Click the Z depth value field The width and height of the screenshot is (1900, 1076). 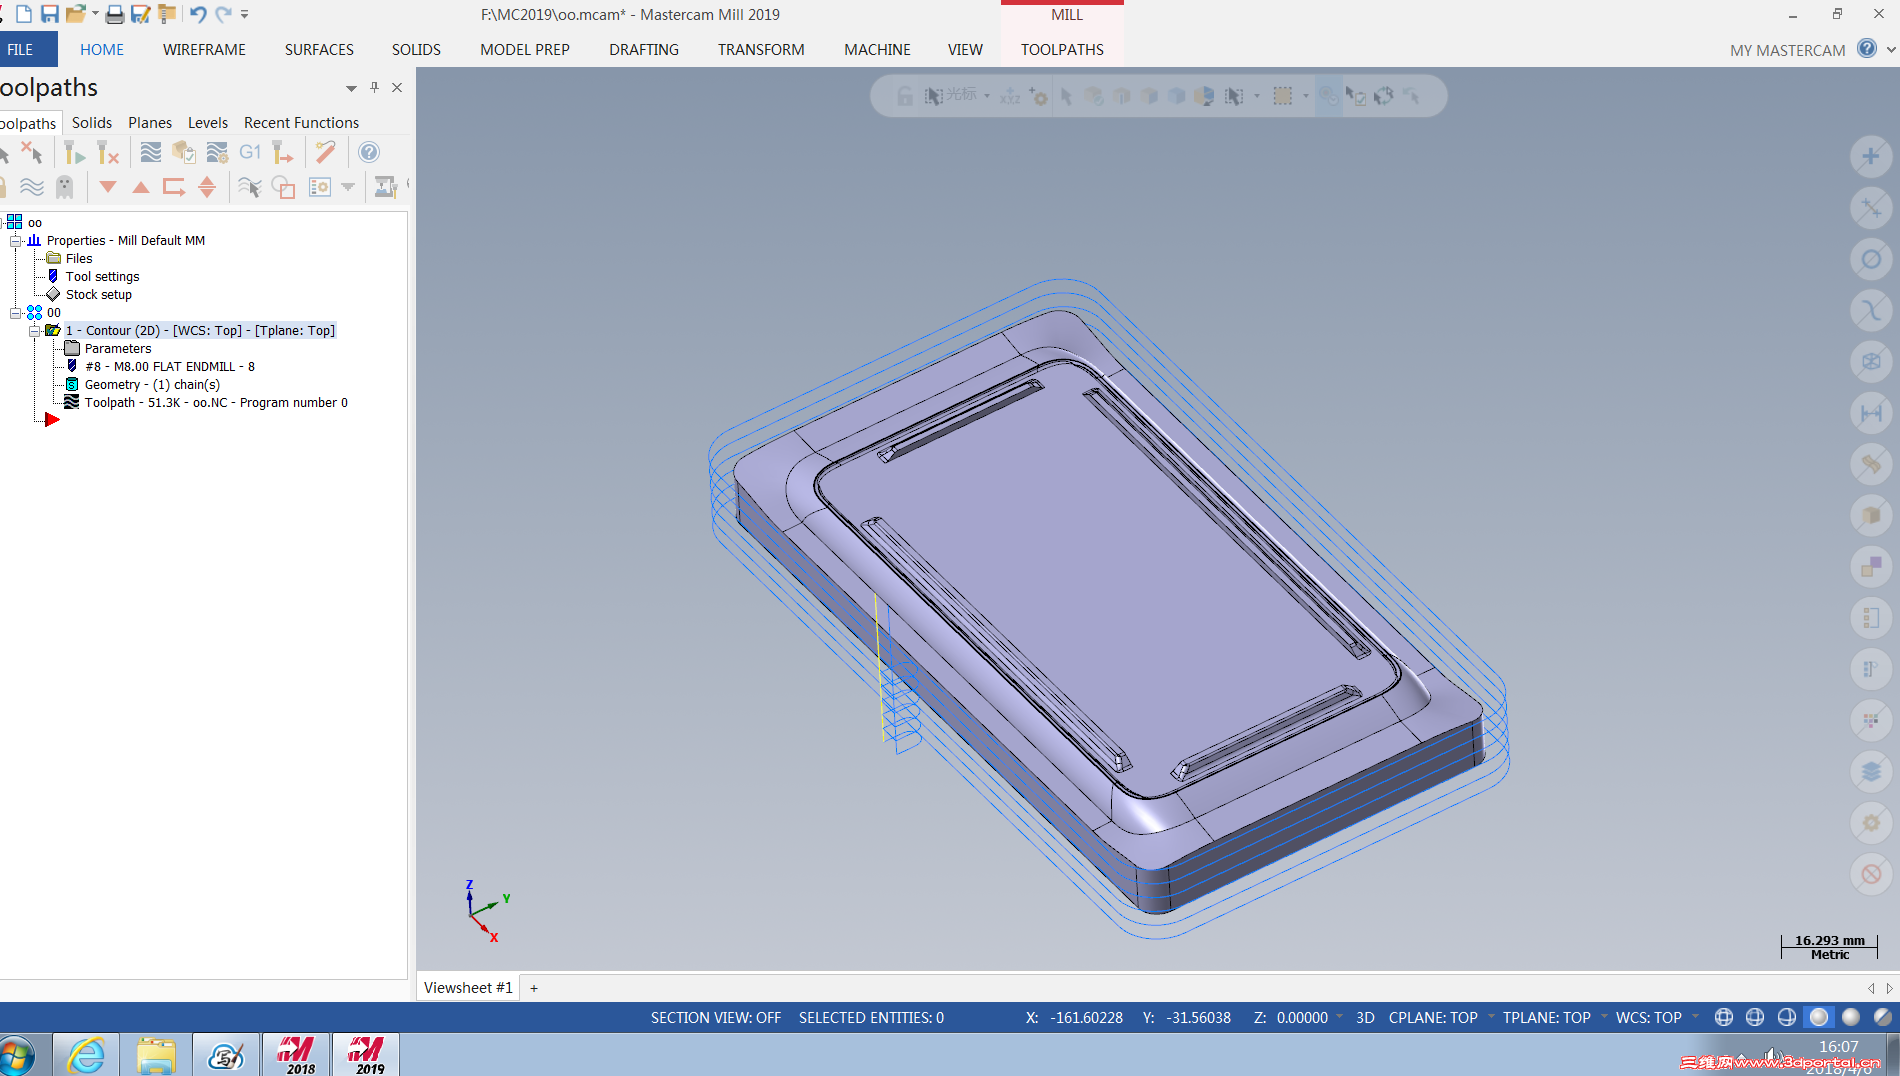1301,1018
